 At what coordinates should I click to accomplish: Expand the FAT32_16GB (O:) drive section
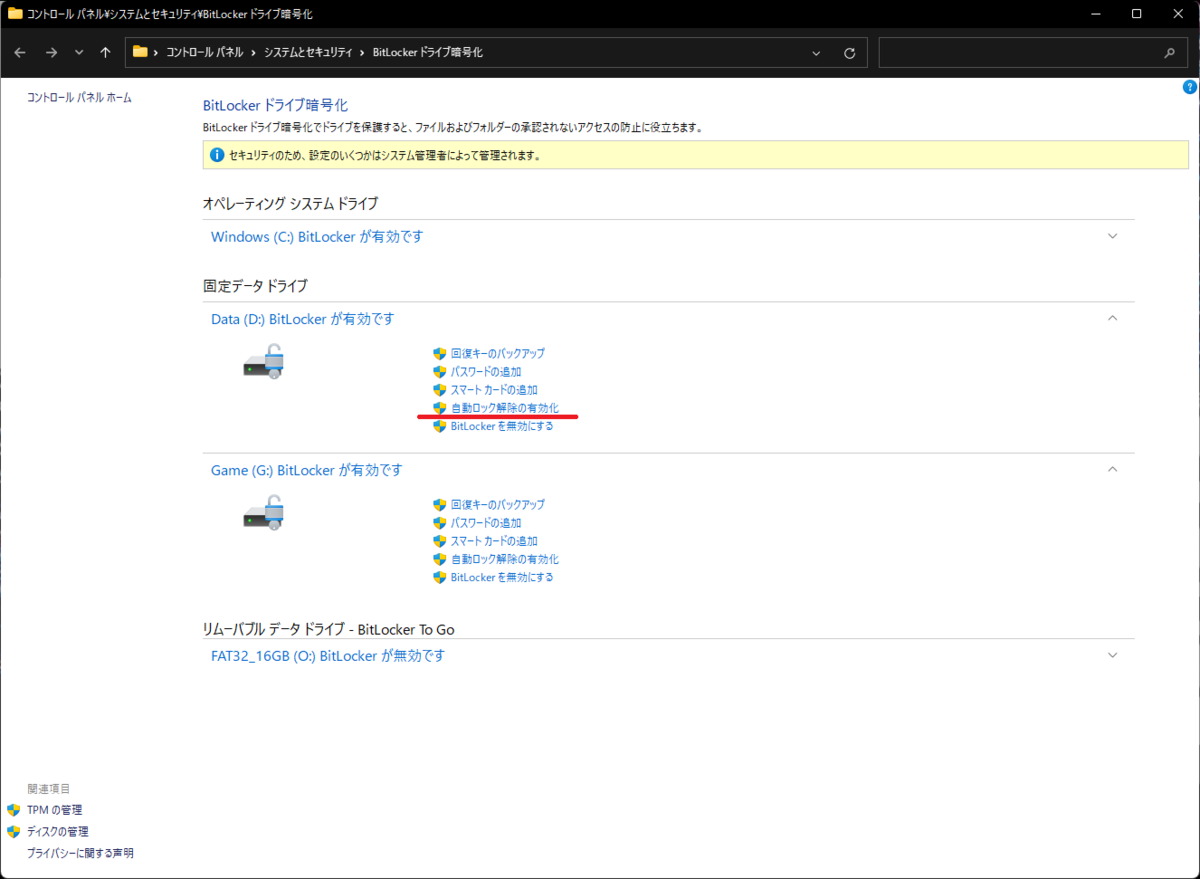1113,655
